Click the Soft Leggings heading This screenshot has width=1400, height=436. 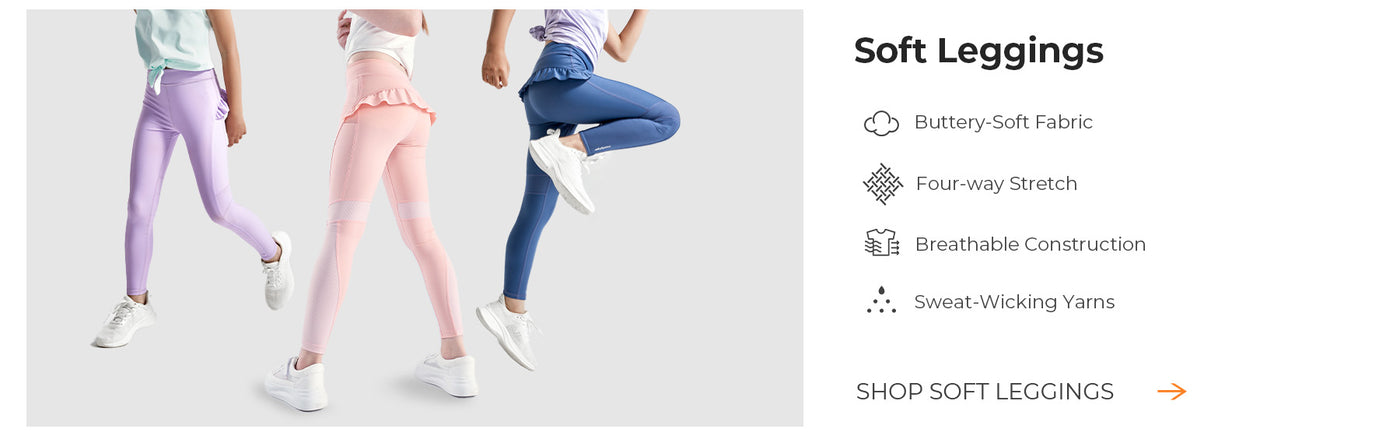[x=979, y=51]
